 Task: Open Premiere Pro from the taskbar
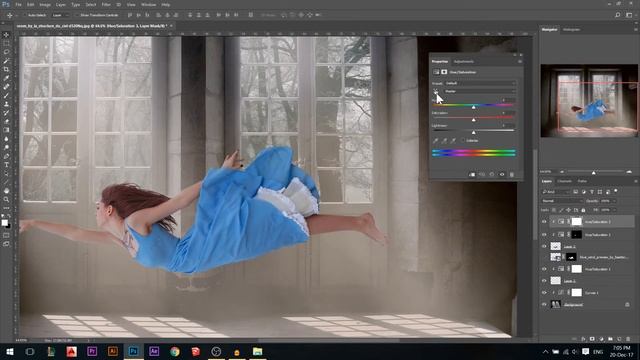[92, 351]
